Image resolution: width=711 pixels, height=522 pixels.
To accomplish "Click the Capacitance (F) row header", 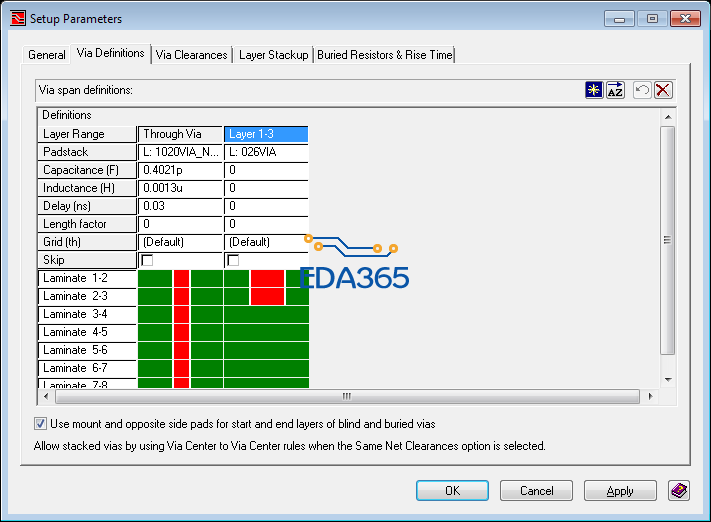I will coord(87,170).
